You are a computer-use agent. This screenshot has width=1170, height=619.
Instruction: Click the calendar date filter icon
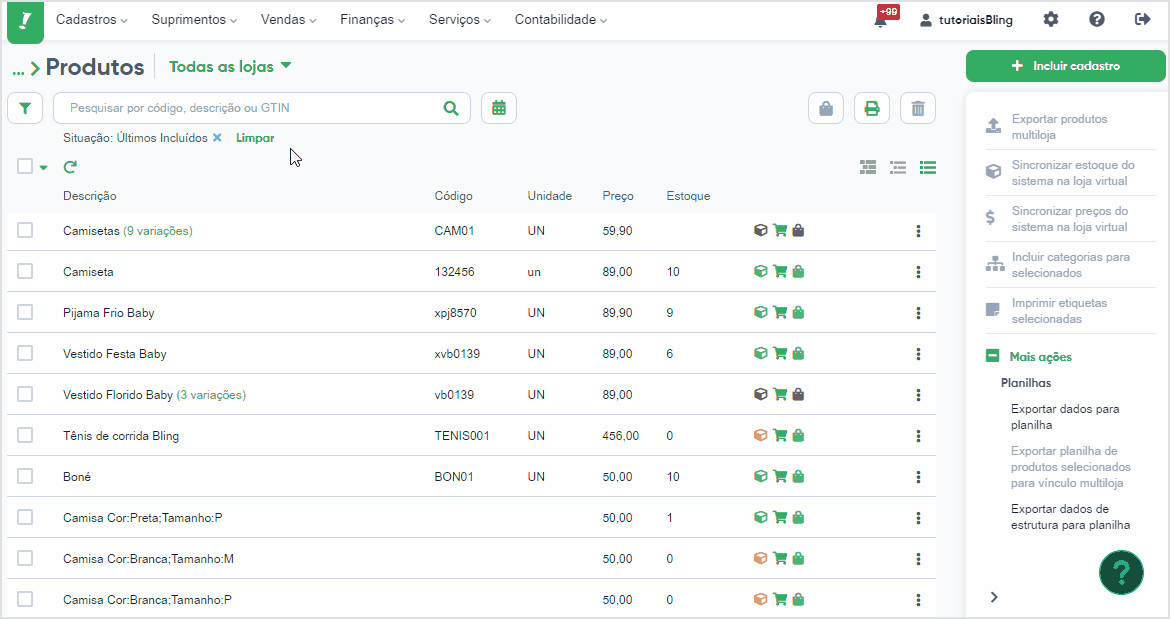pos(498,108)
